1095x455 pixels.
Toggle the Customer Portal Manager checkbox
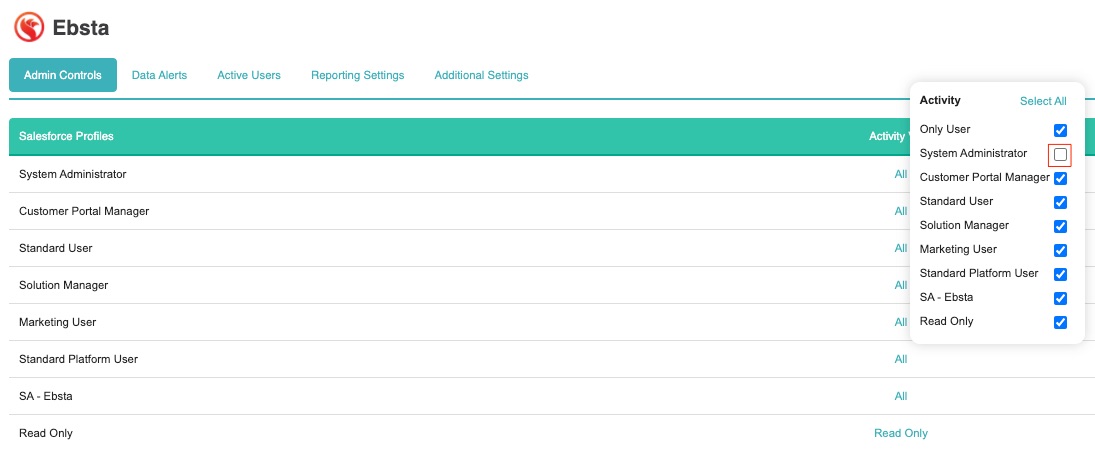click(x=1060, y=178)
